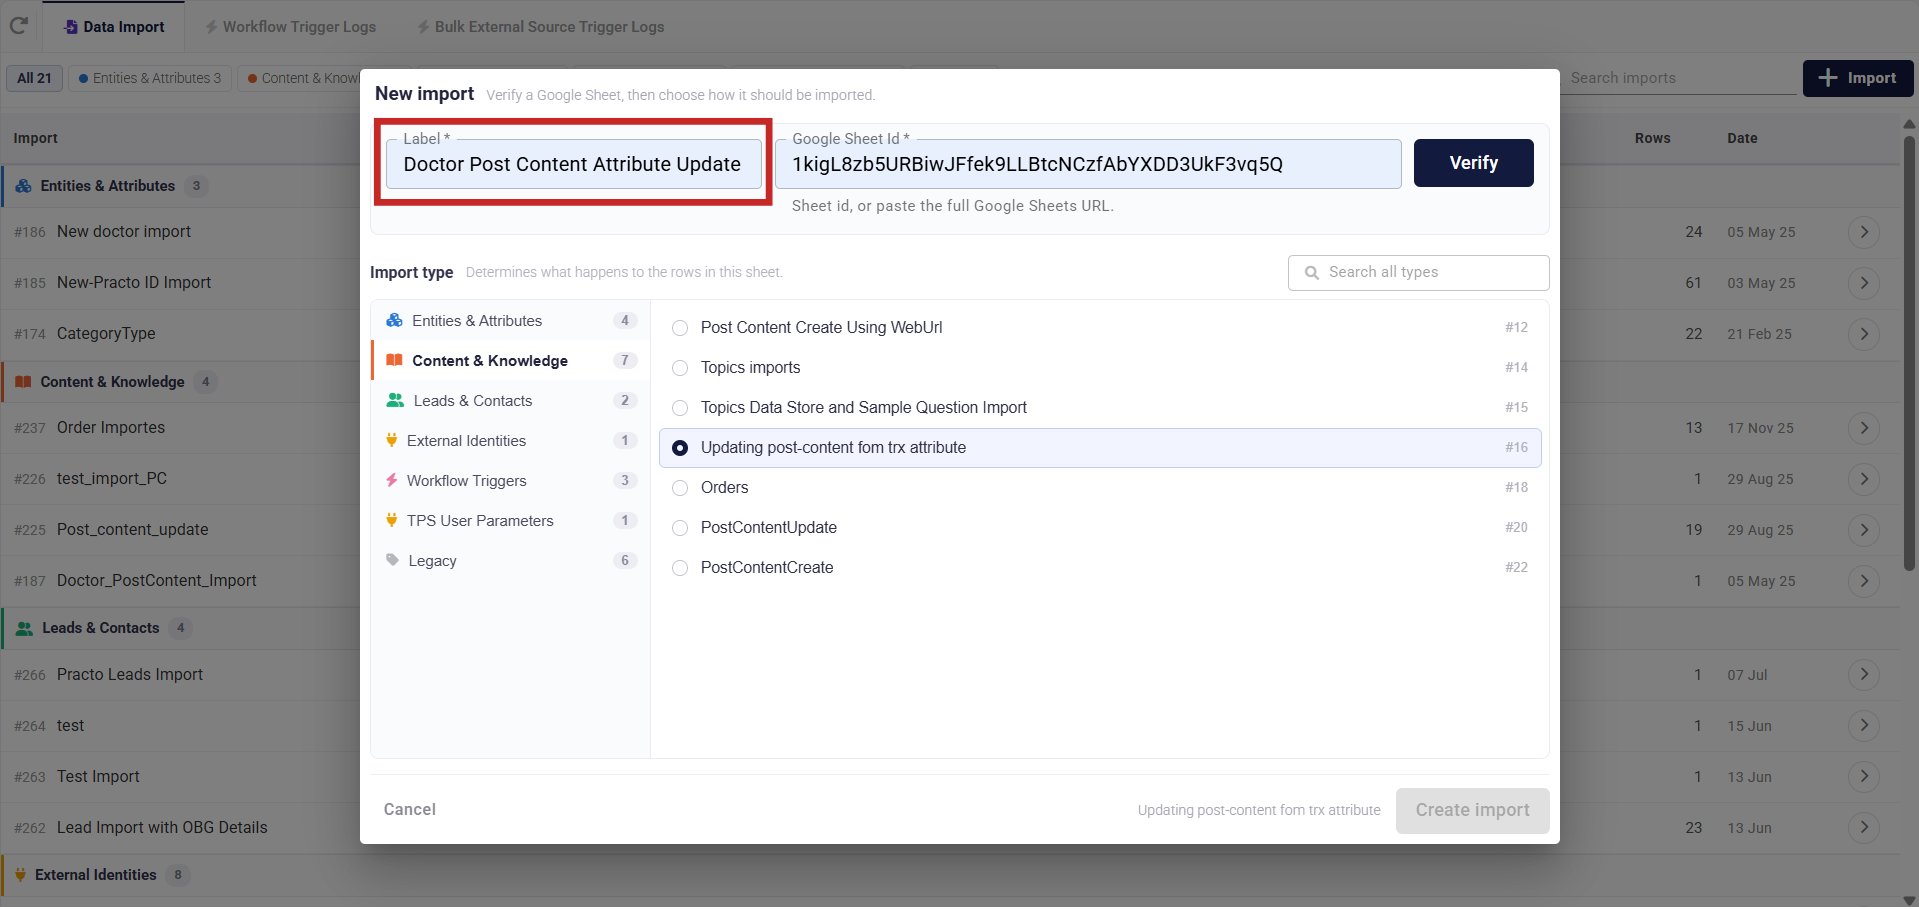Image resolution: width=1919 pixels, height=909 pixels.
Task: Click the refresh icon in the top bar
Action: pyautogui.click(x=18, y=26)
